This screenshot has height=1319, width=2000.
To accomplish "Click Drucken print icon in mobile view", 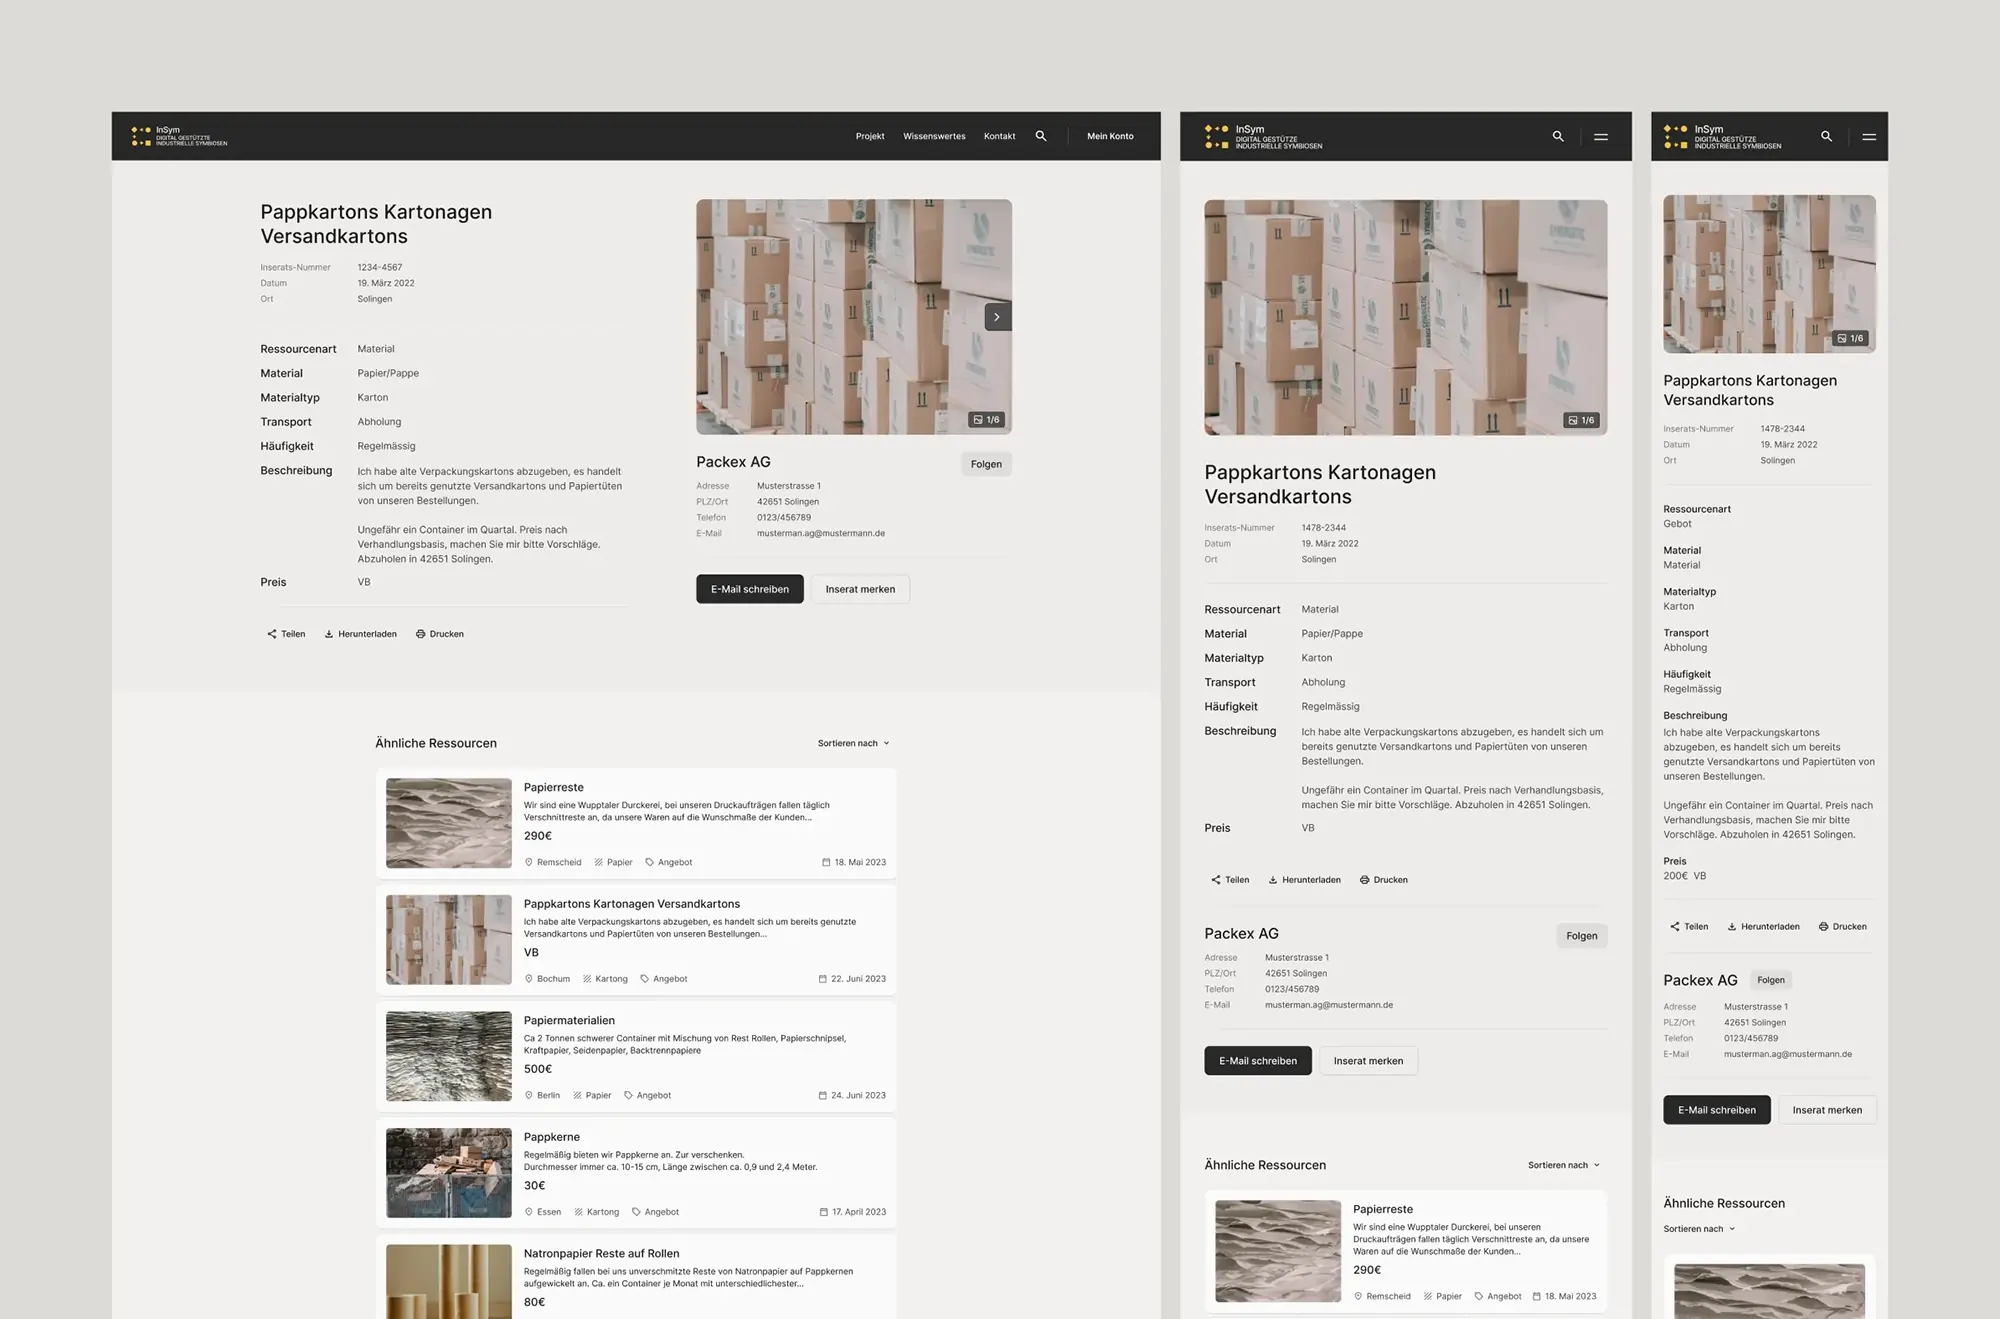I will 1823,927.
